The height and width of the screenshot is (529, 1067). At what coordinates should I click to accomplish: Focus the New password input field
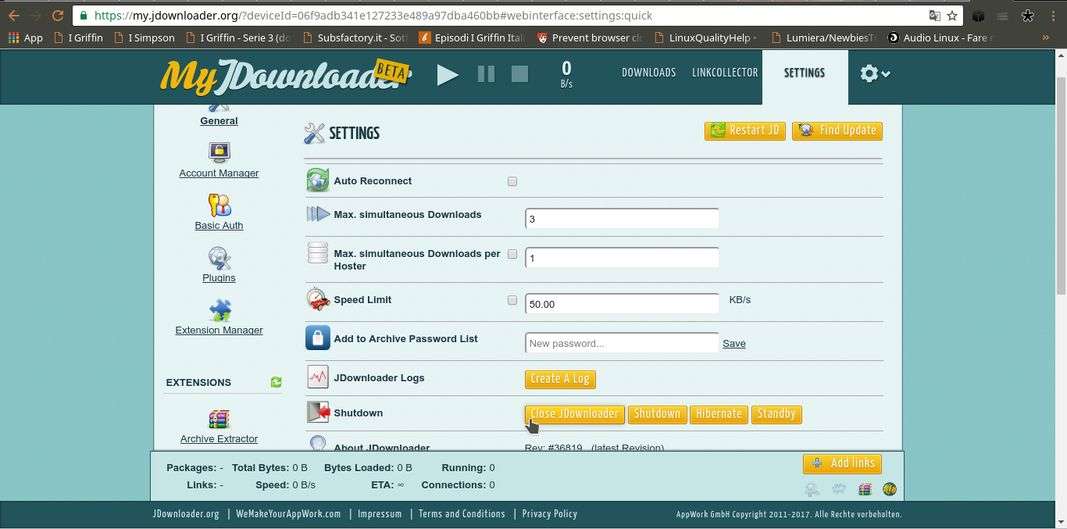pyautogui.click(x=621, y=343)
